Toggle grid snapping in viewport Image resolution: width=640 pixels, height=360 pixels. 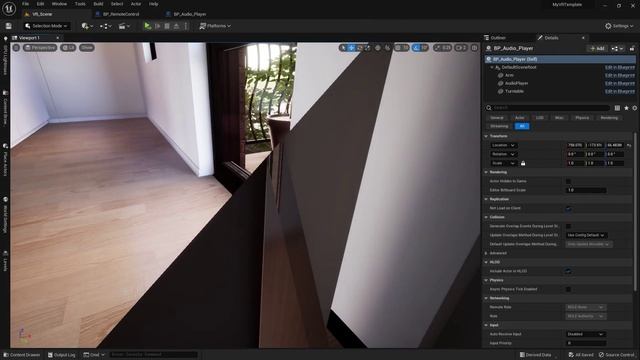(398, 48)
